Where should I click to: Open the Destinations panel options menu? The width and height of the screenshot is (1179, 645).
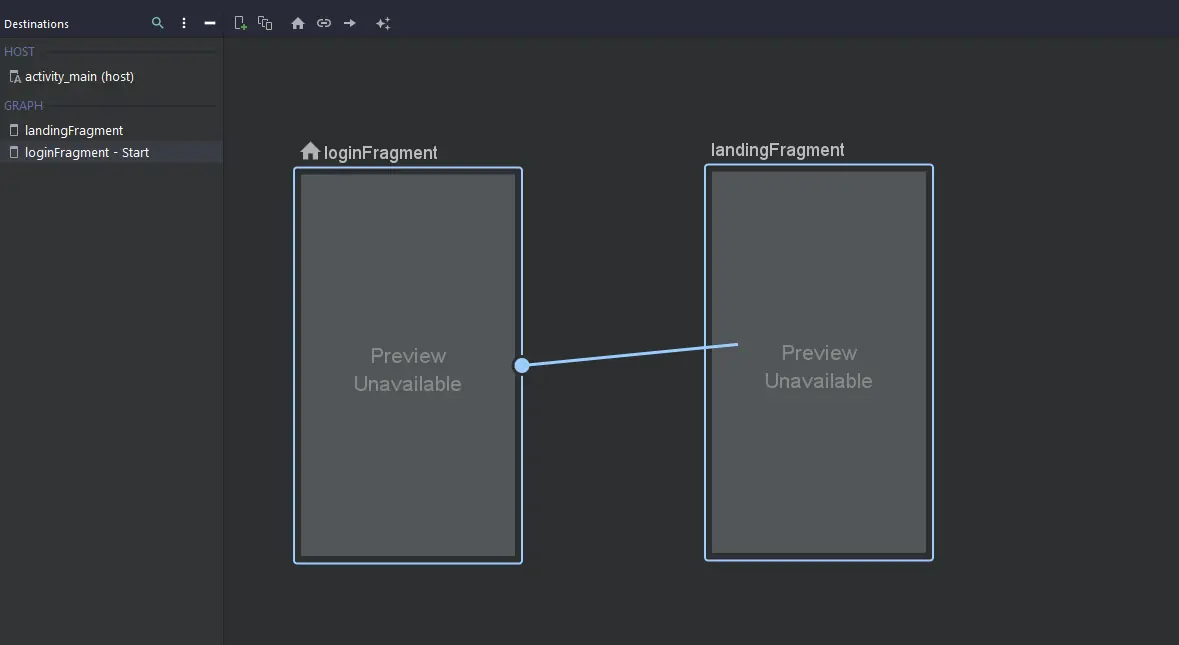[x=184, y=23]
